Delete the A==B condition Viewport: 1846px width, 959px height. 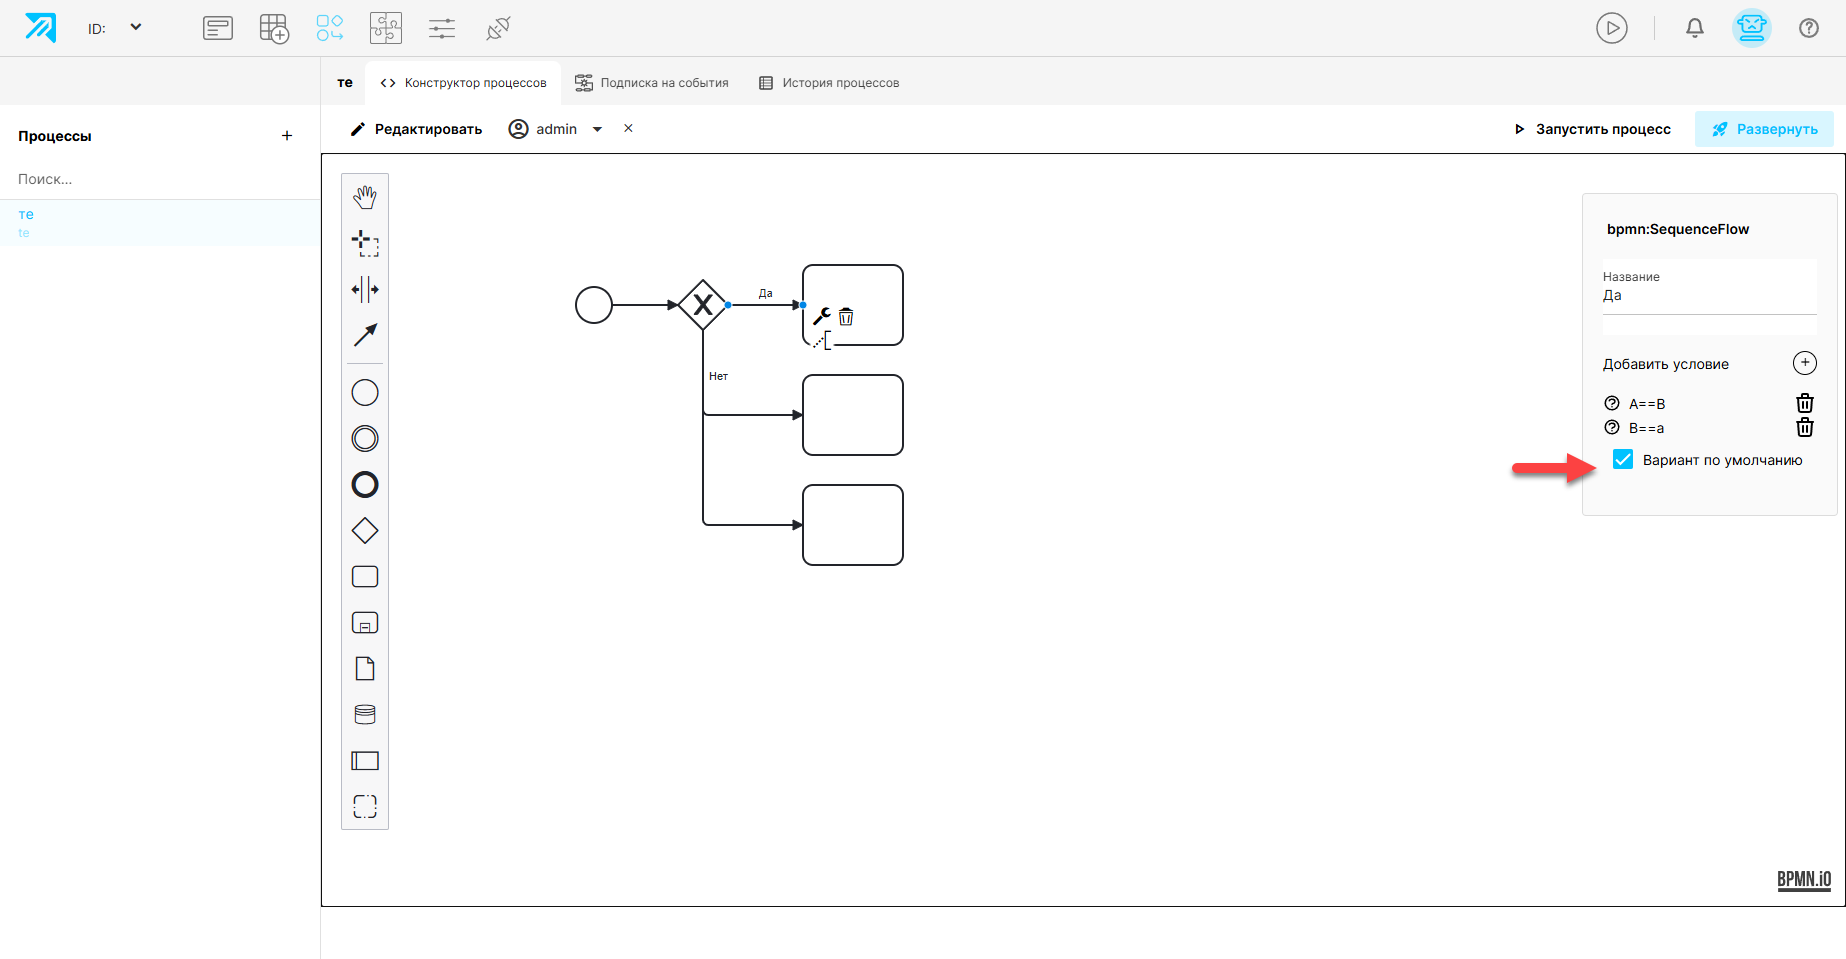pyautogui.click(x=1805, y=403)
